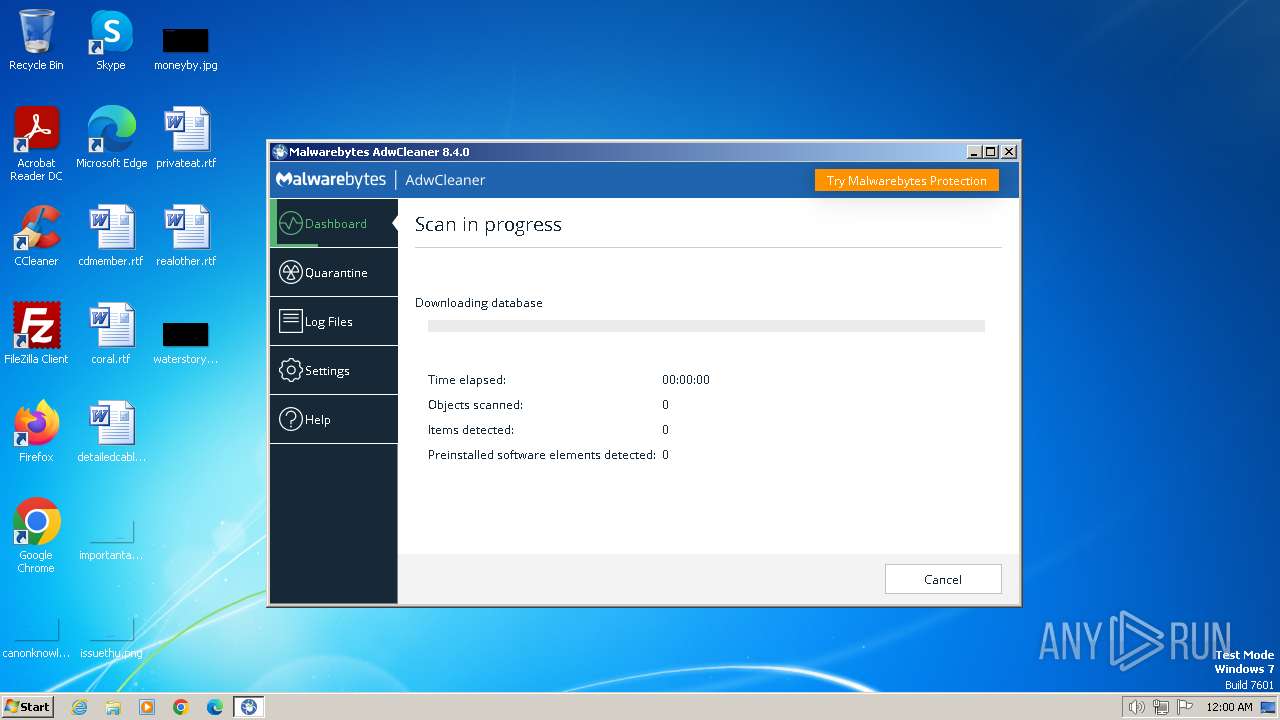The image size is (1280, 720).
Task: Open the Quarantine section
Action: pyautogui.click(x=333, y=272)
